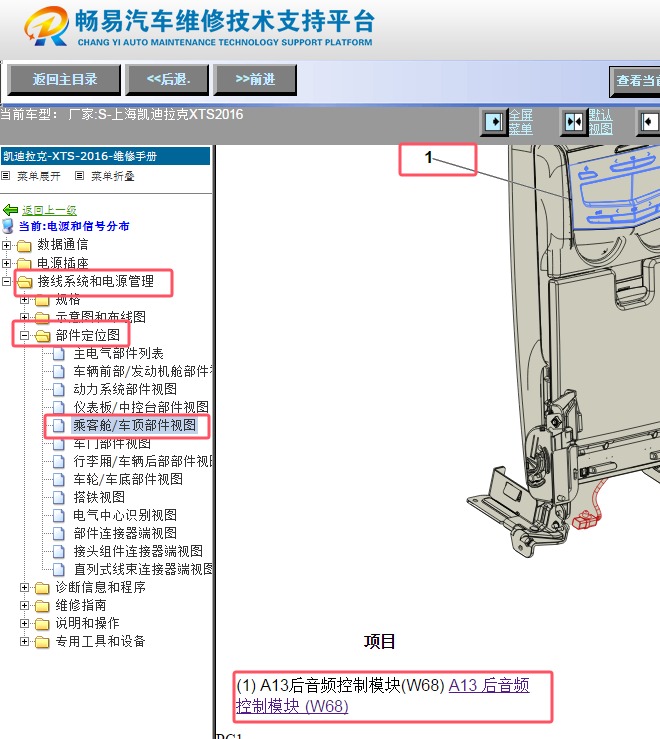This screenshot has width=660, height=739.
Task: Open the 主电气部件列表 document
Action: 118,353
